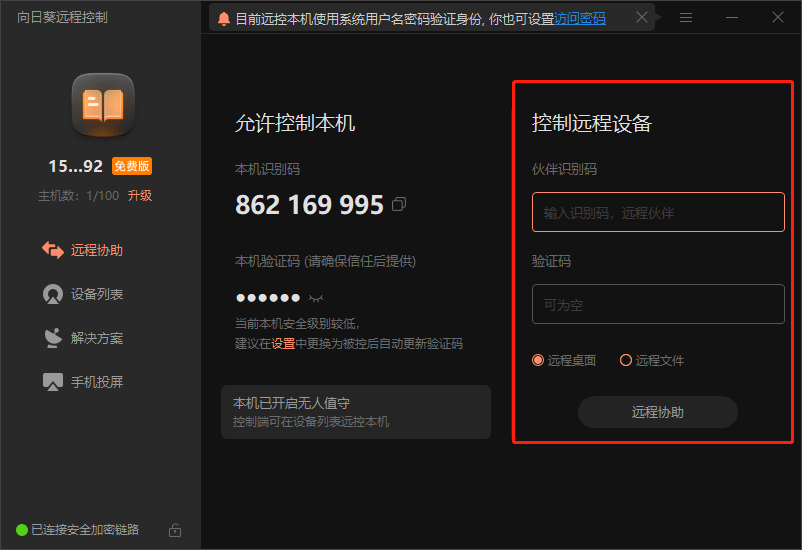Reveal the local verification code eye icon
802x550 pixels.
click(x=316, y=298)
